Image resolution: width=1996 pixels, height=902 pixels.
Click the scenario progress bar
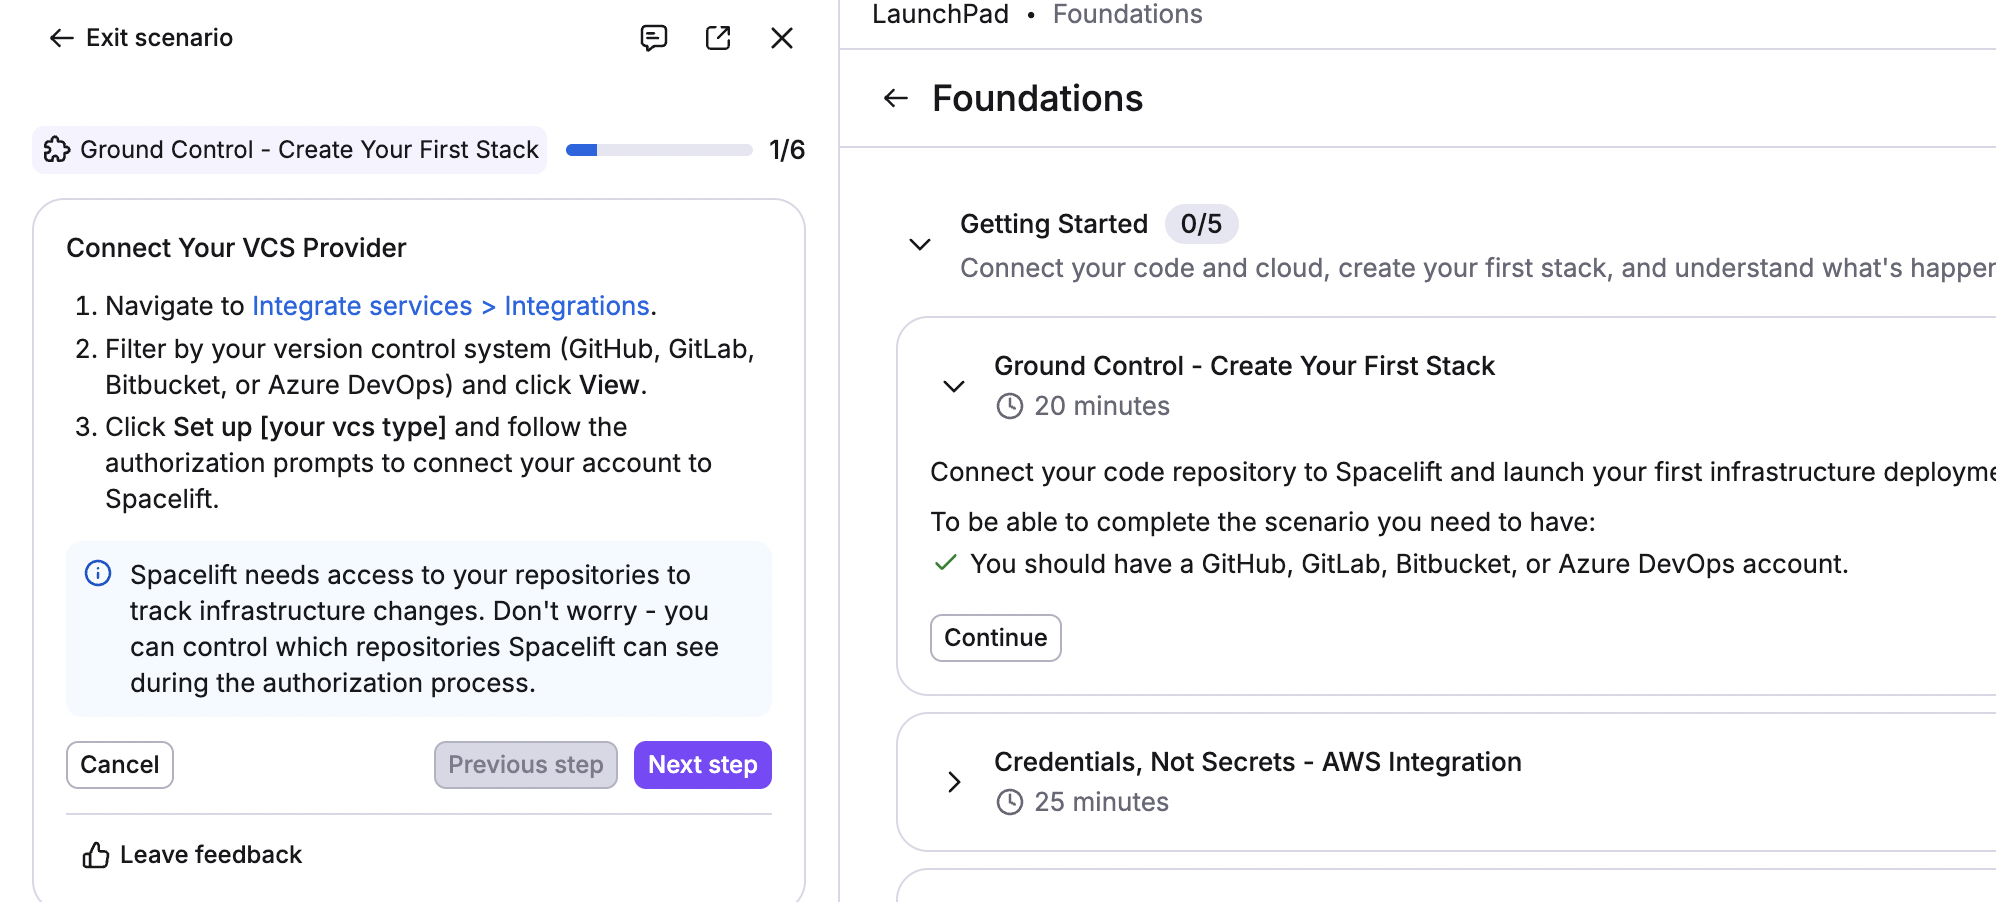[659, 150]
